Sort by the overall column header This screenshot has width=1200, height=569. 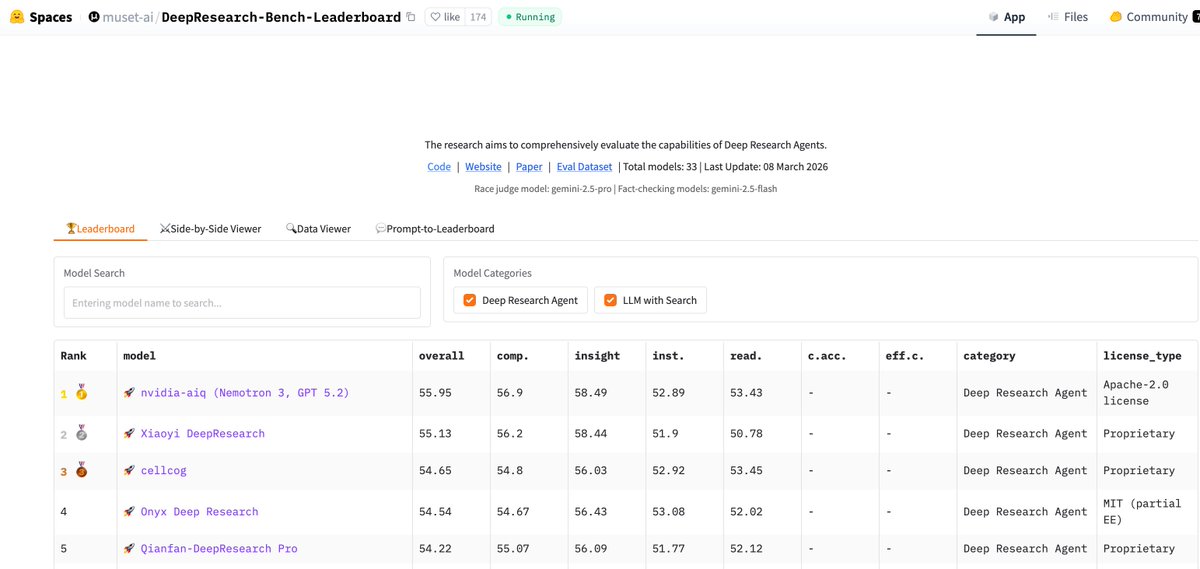click(441, 356)
